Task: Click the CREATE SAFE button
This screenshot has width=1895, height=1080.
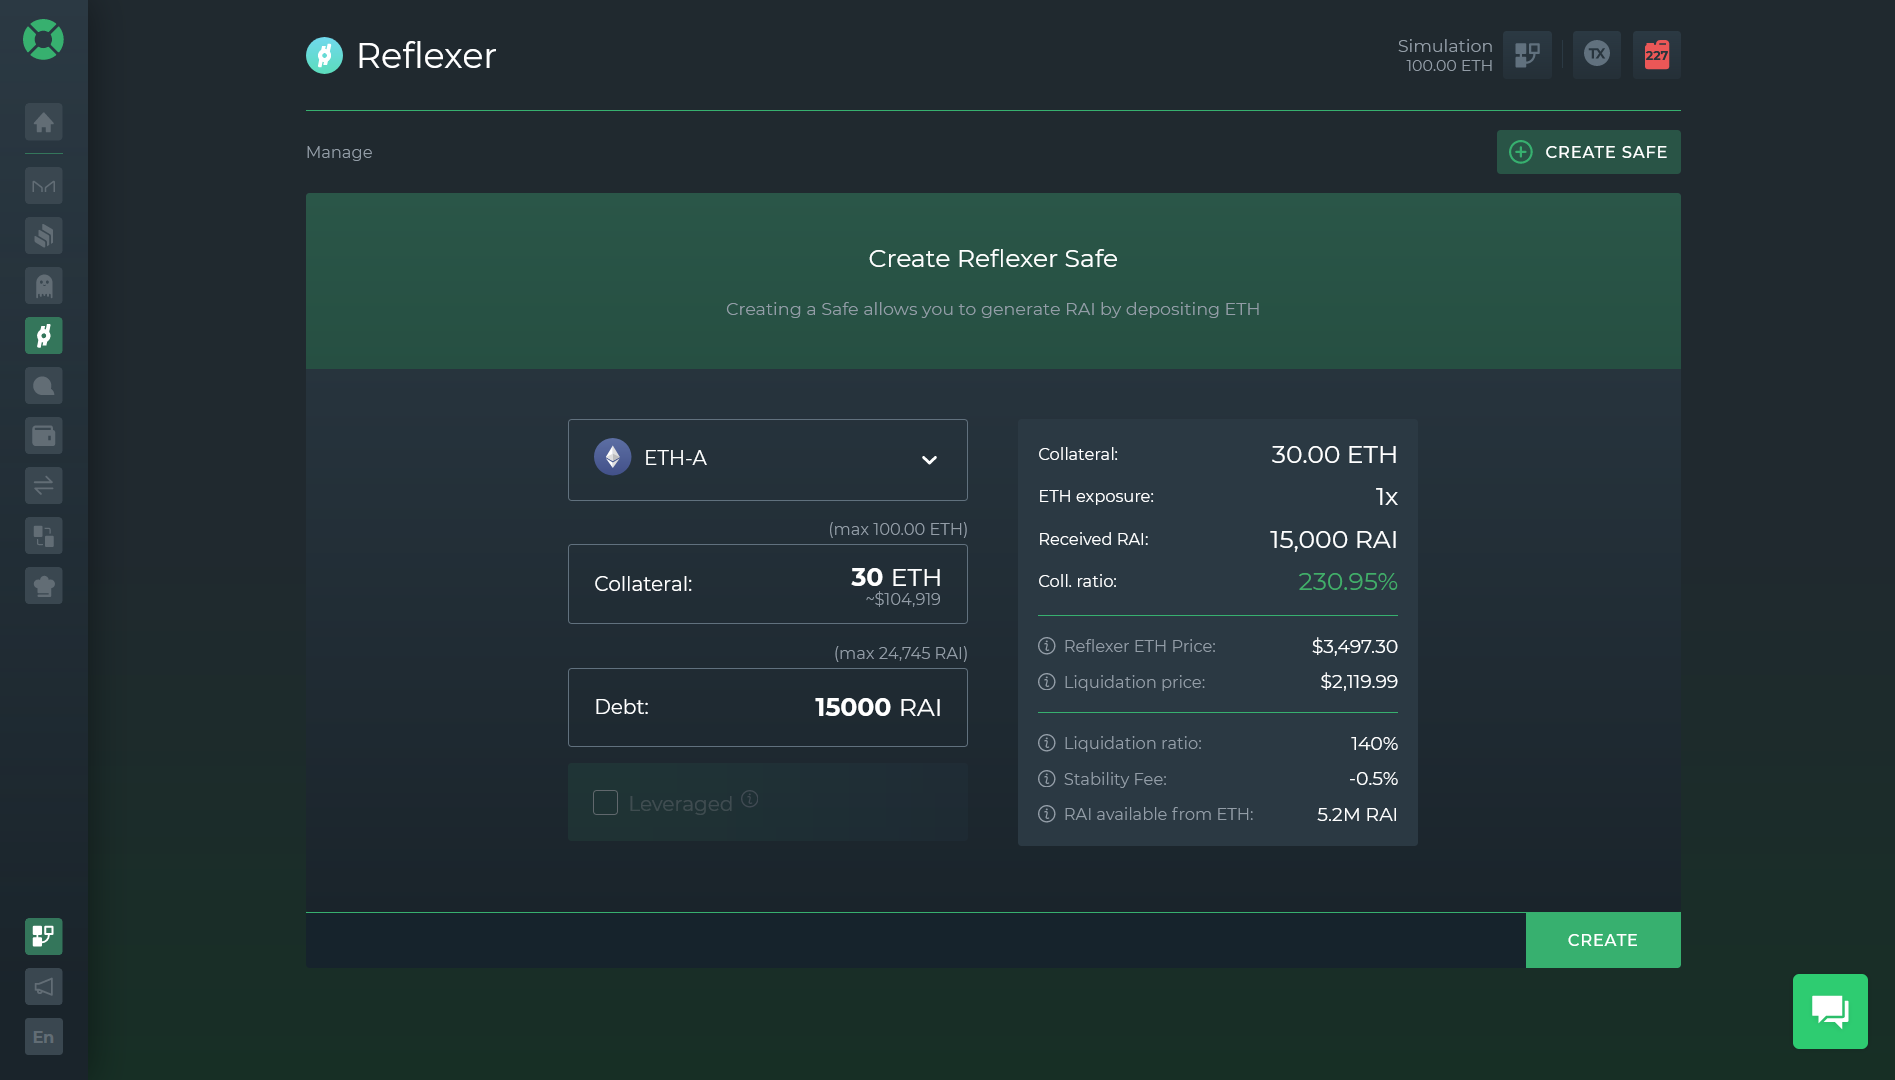Action: pos(1588,152)
